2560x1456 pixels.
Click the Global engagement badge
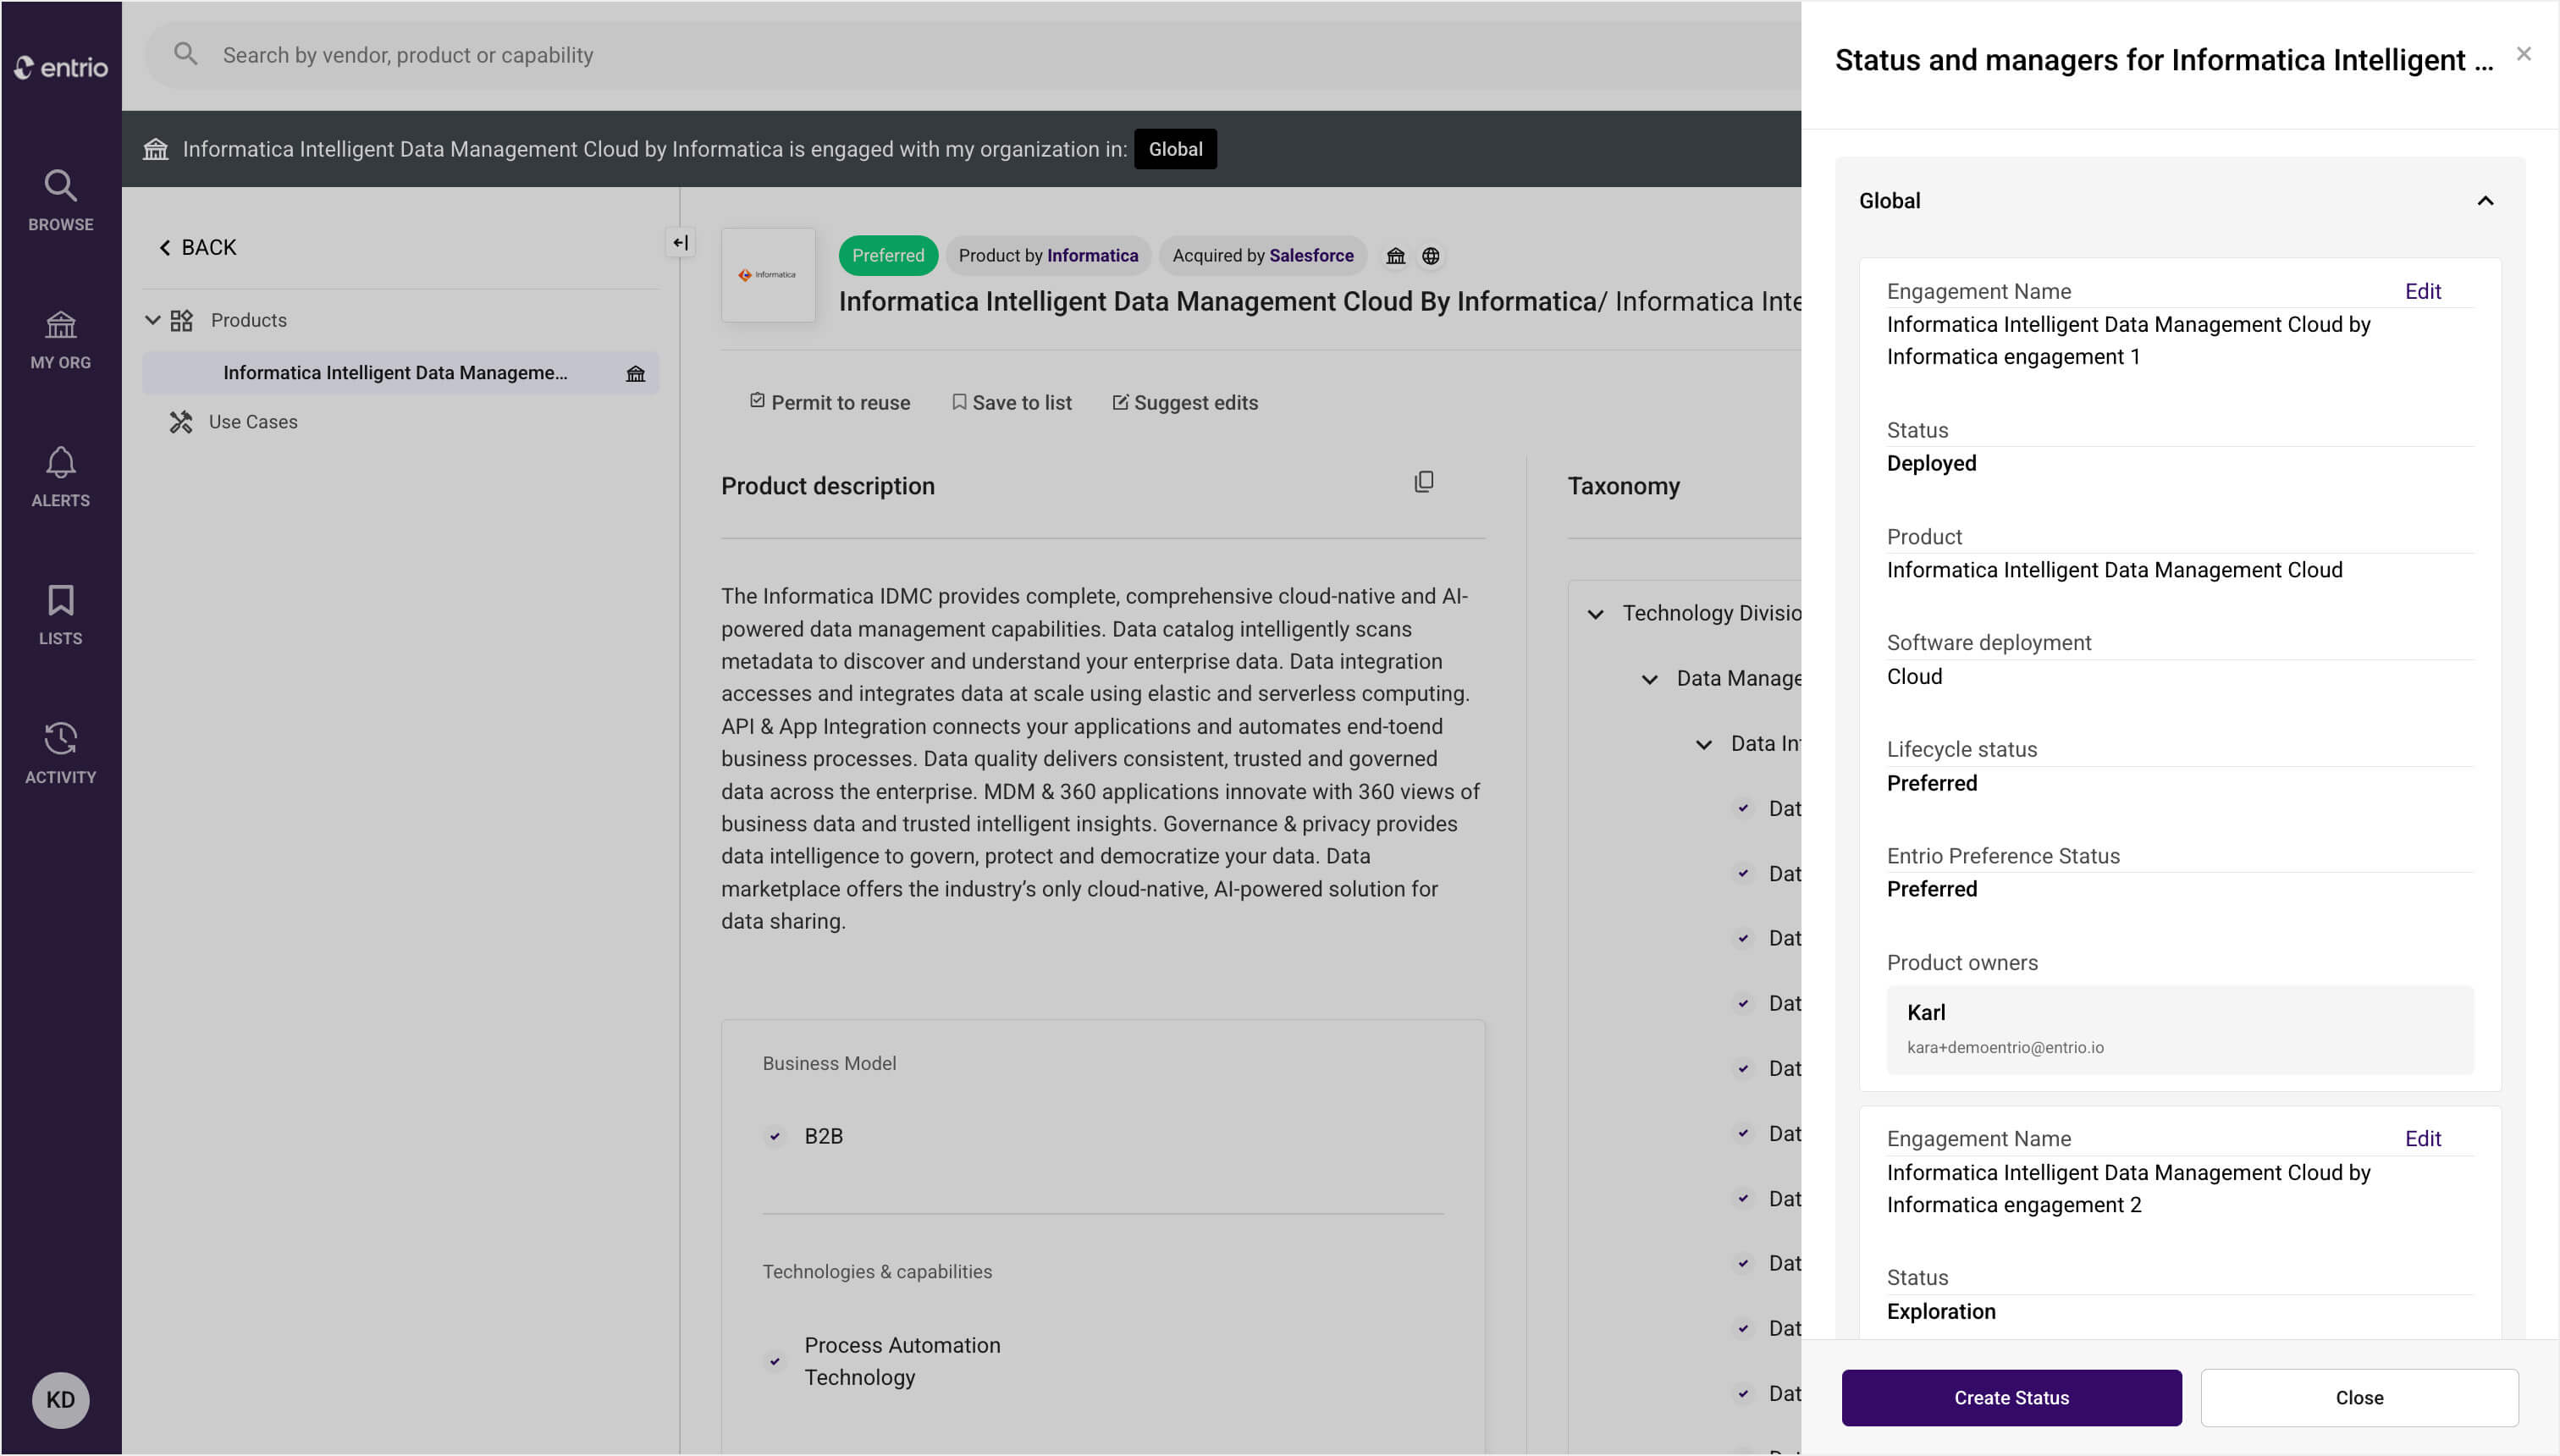(x=1176, y=149)
